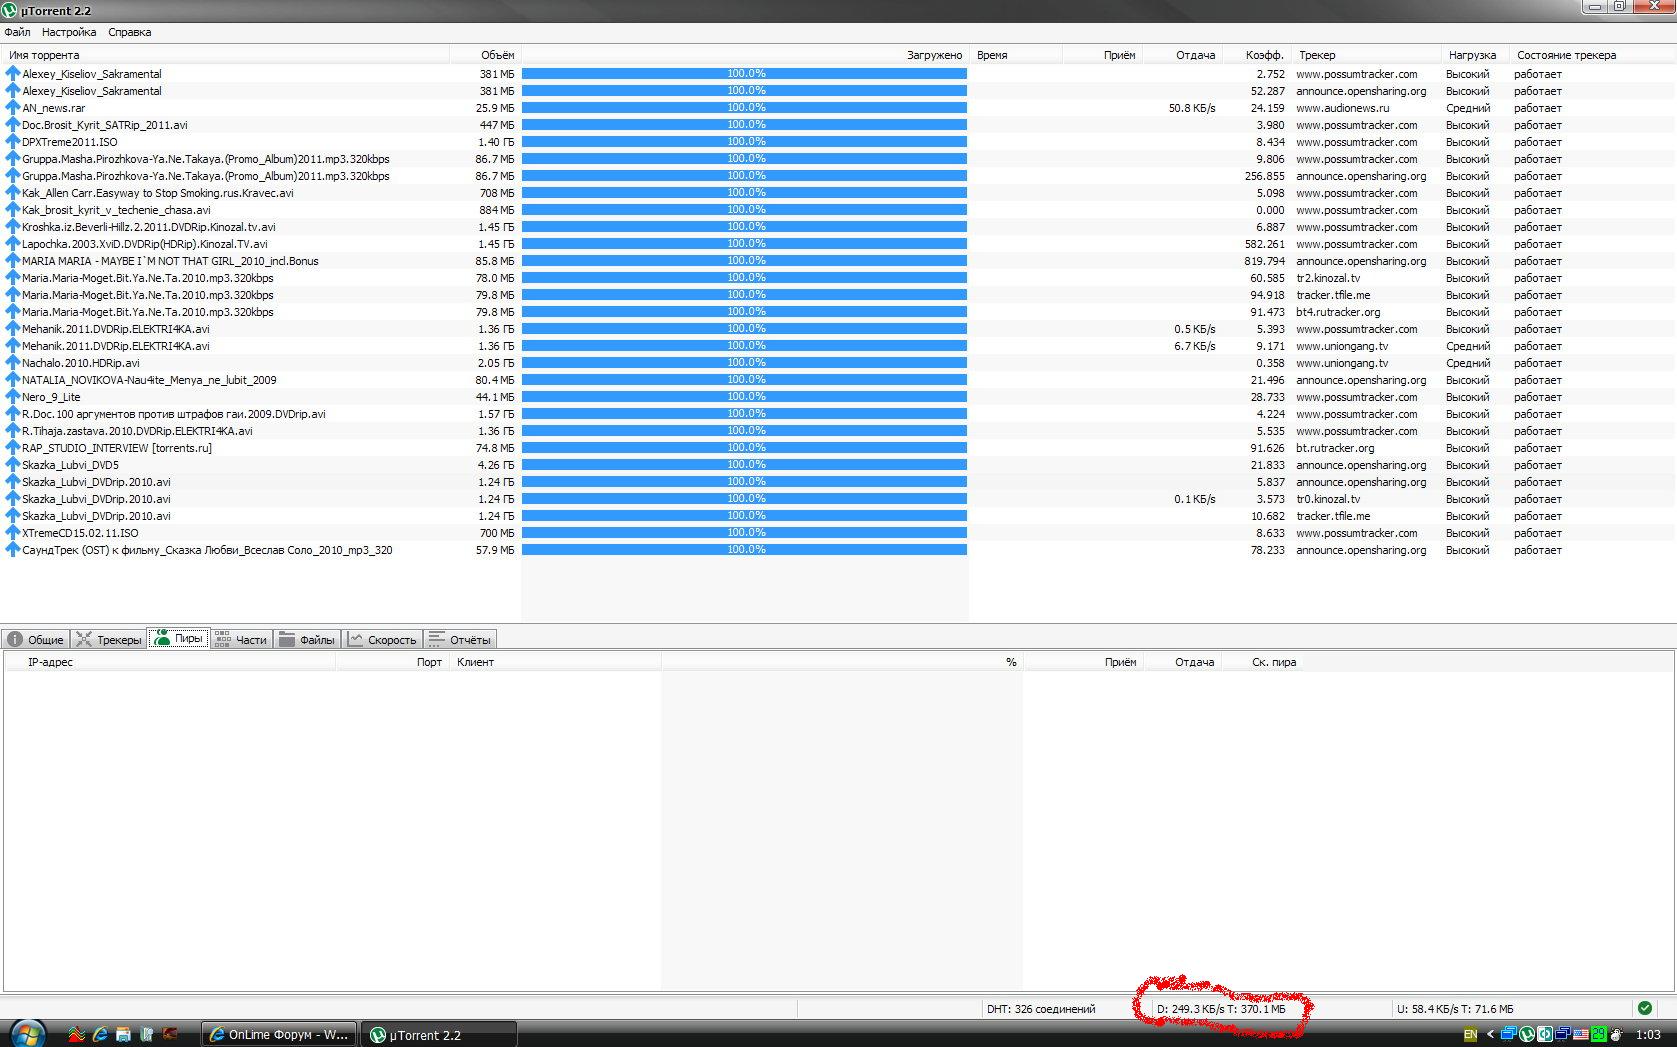1677x1047 pixels.
Task: Click the 50.8 КБ/s upload speed value
Action: coord(1192,108)
